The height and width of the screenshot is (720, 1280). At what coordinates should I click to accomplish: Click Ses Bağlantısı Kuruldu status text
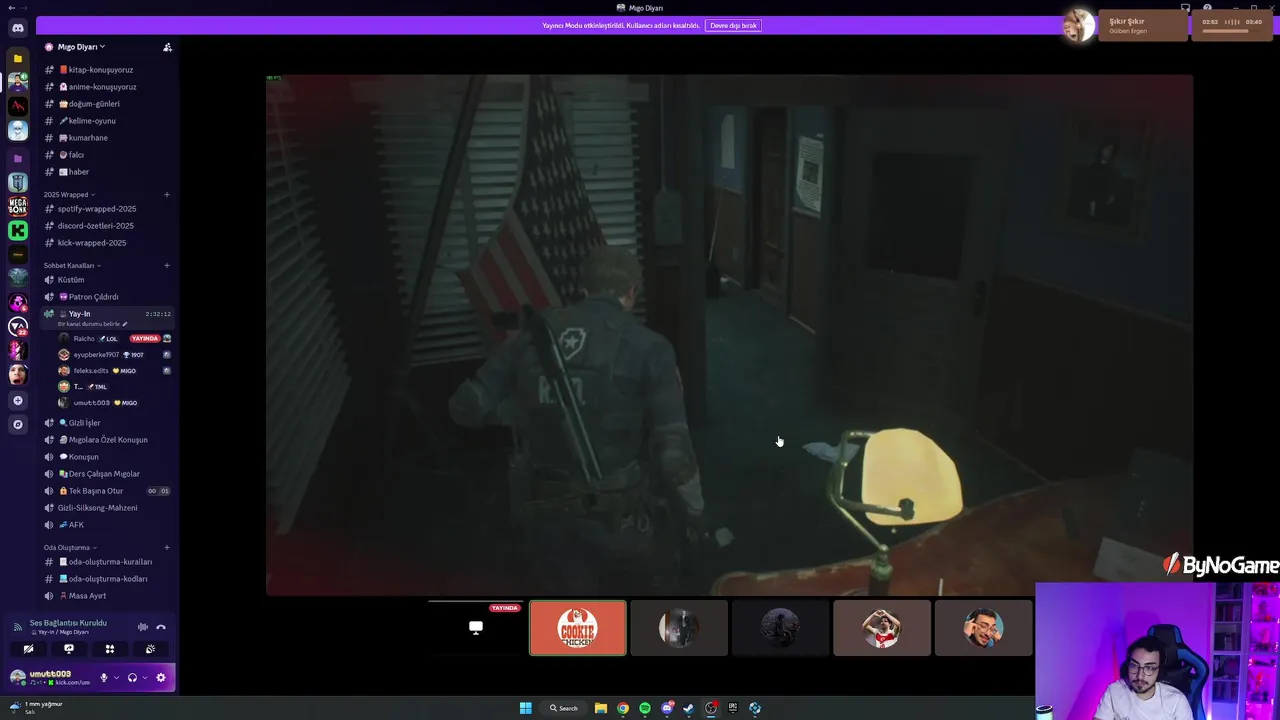[x=68, y=623]
